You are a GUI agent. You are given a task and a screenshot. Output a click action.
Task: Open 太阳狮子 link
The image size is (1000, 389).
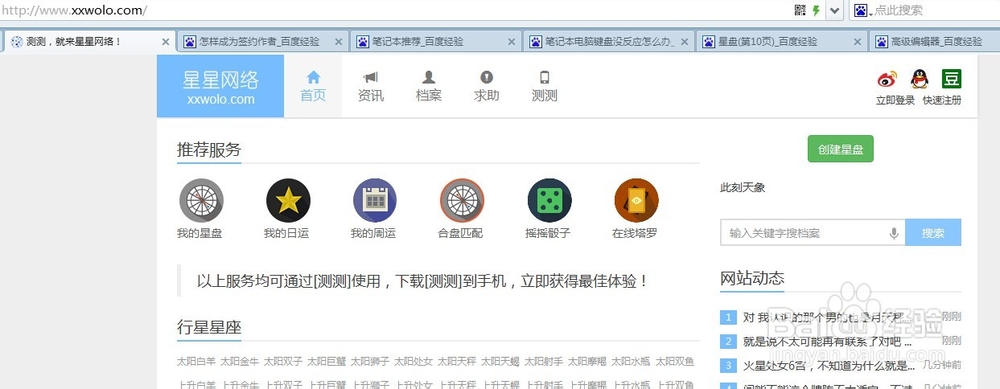pyautogui.click(x=370, y=362)
